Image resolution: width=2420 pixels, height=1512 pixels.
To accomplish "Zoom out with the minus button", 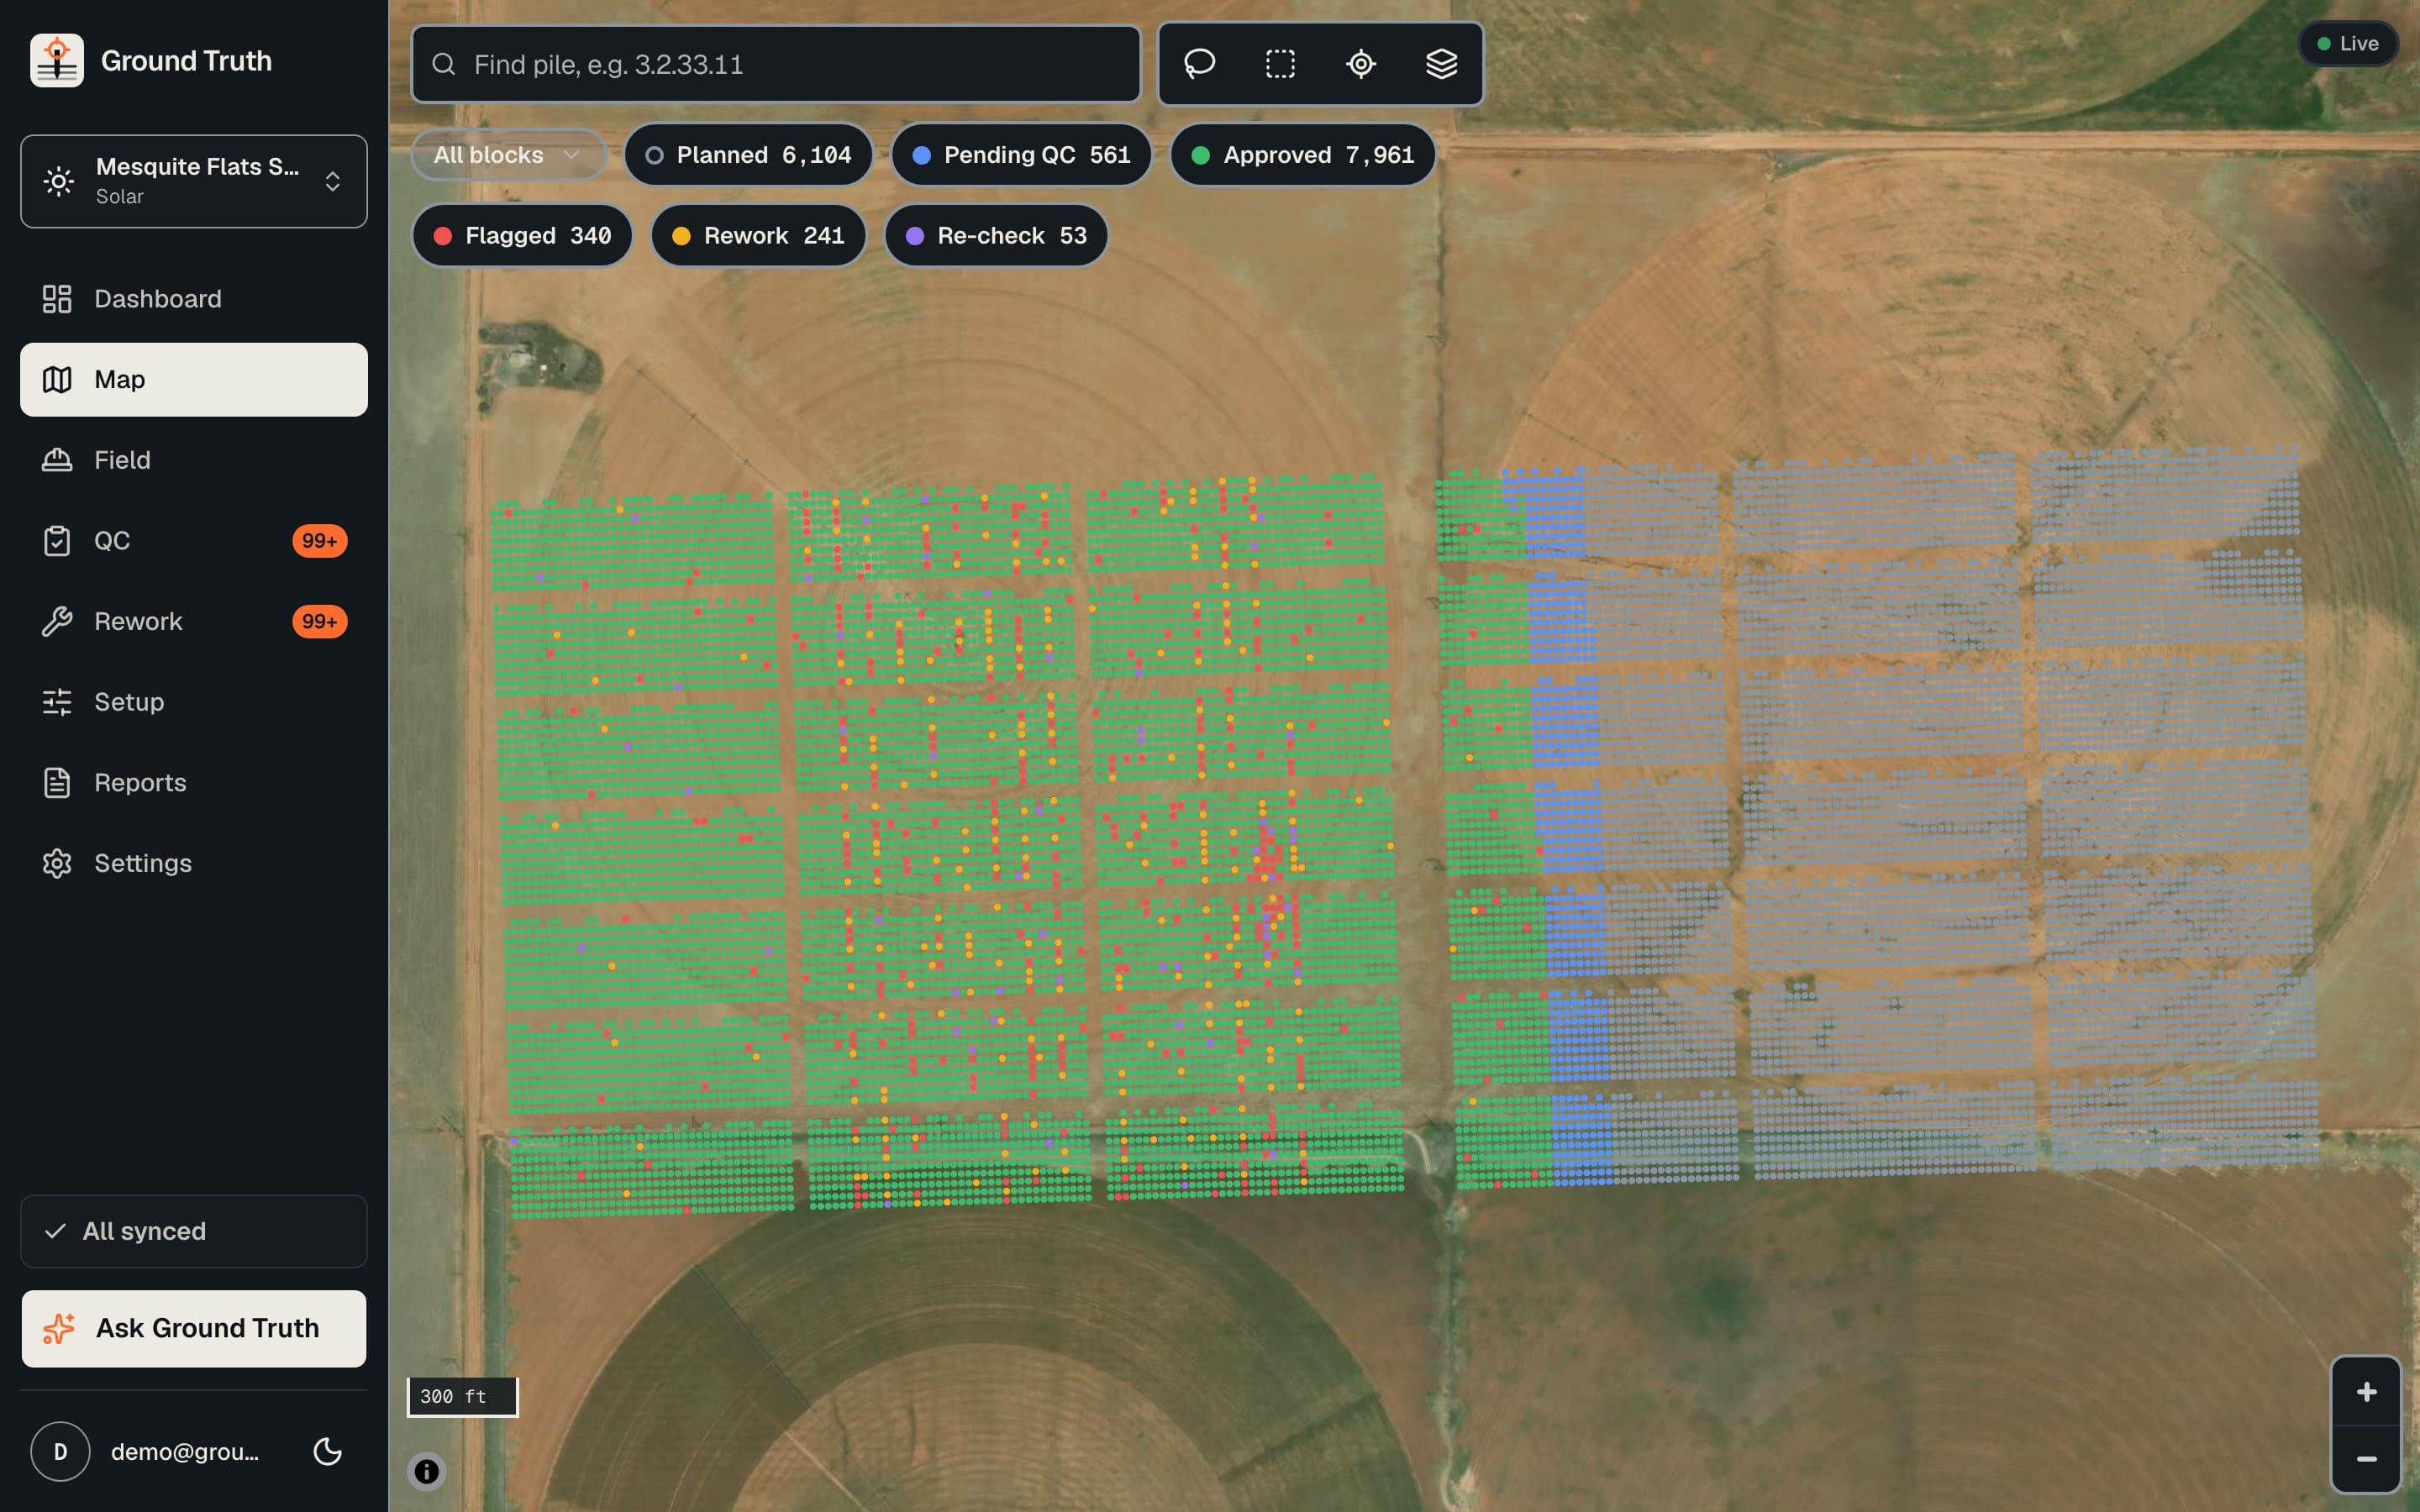I will (2366, 1459).
